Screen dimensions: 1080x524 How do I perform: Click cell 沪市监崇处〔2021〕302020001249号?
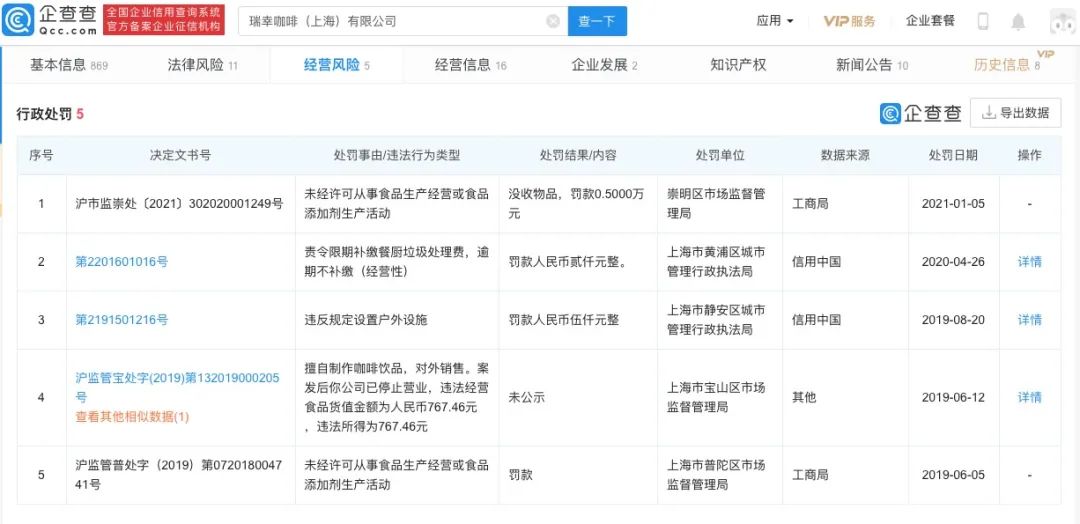coord(179,204)
